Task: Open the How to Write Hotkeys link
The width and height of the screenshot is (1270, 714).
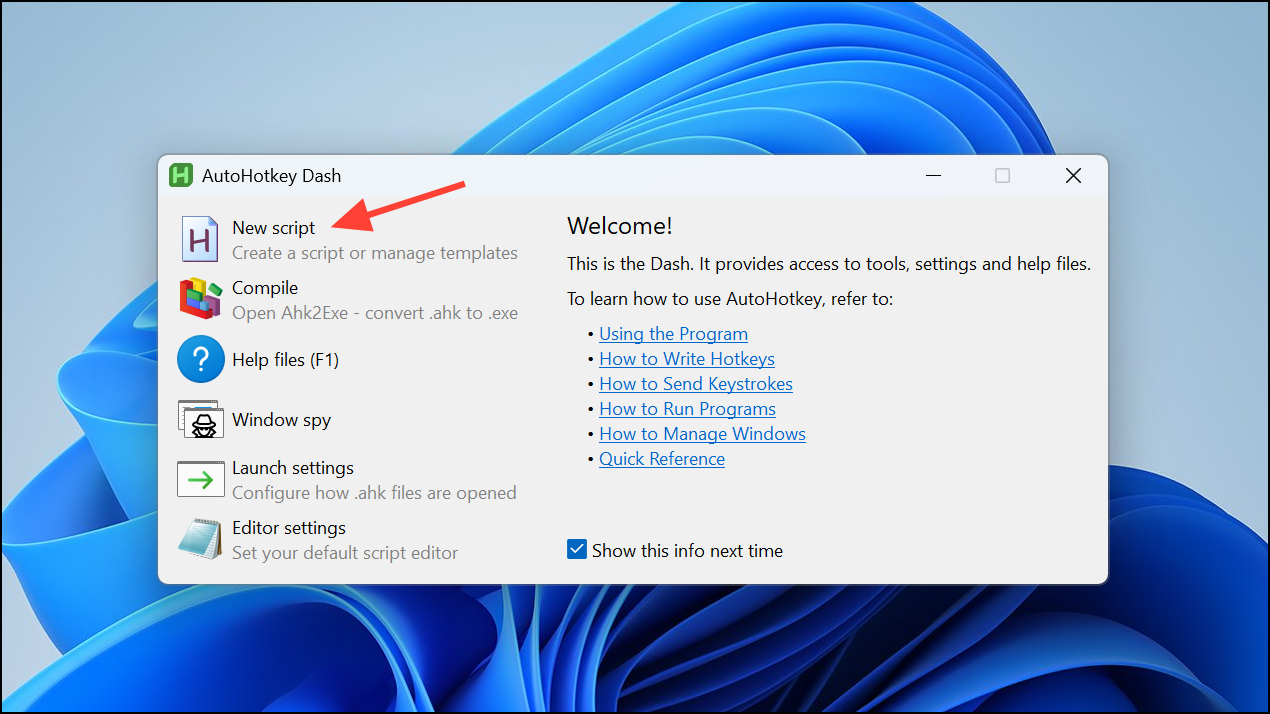Action: [x=687, y=359]
